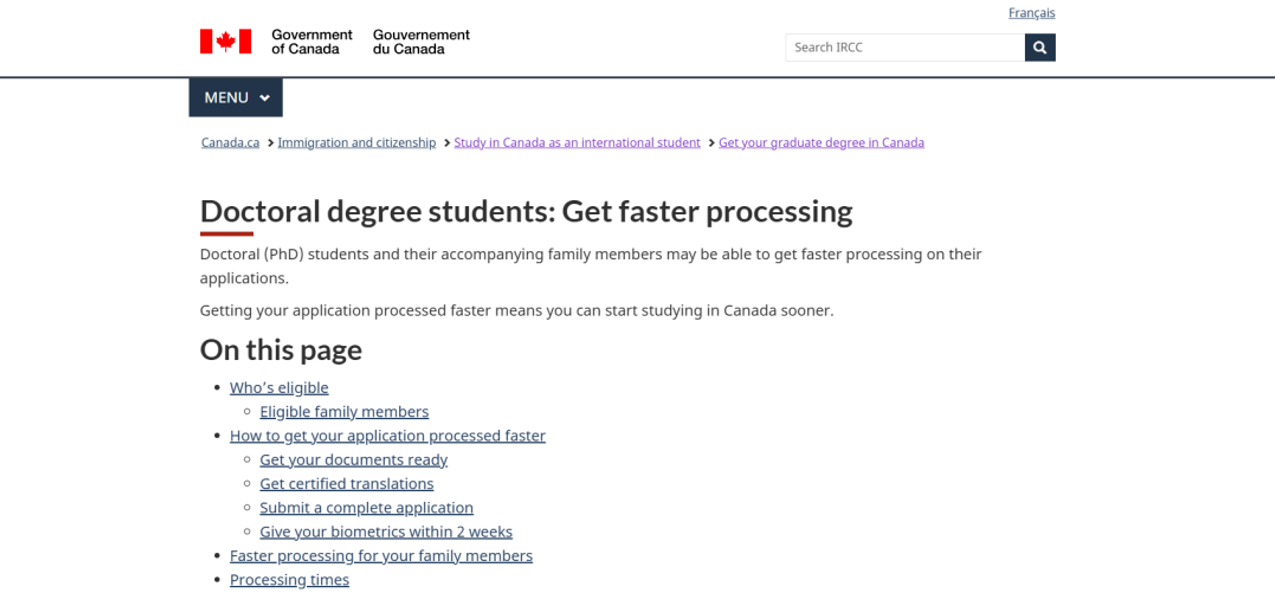Open Immigration and citizenship breadcrumb
The image size is (1275, 599).
coord(357,143)
